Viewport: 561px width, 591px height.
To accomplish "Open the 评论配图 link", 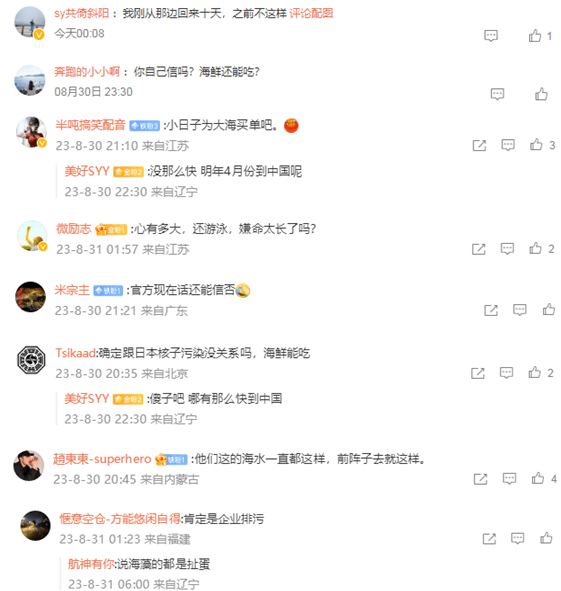I will [x=311, y=14].
